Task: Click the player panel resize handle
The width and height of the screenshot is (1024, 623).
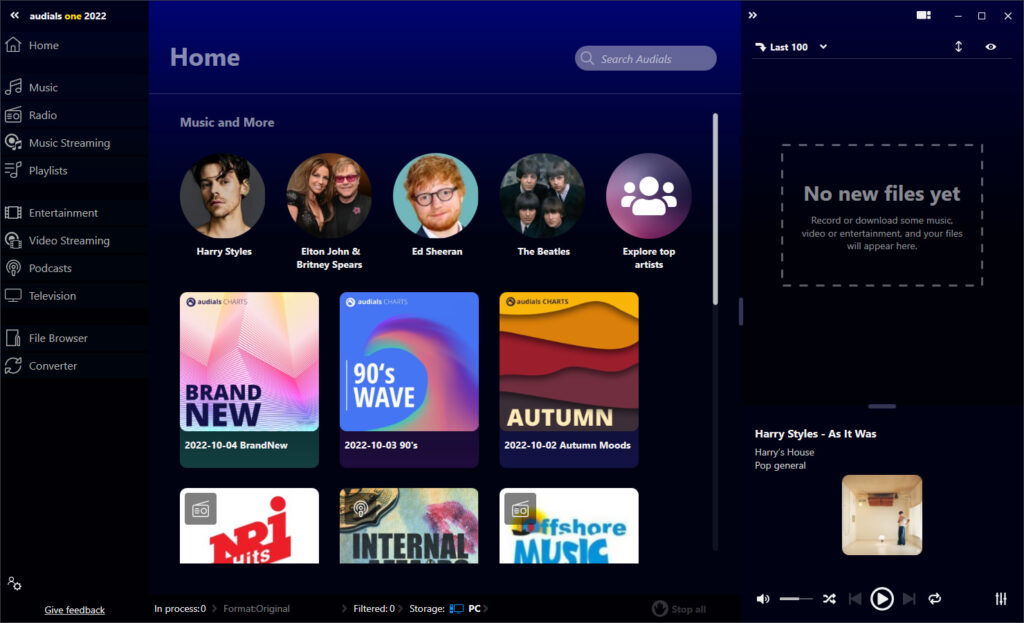Action: click(x=882, y=406)
